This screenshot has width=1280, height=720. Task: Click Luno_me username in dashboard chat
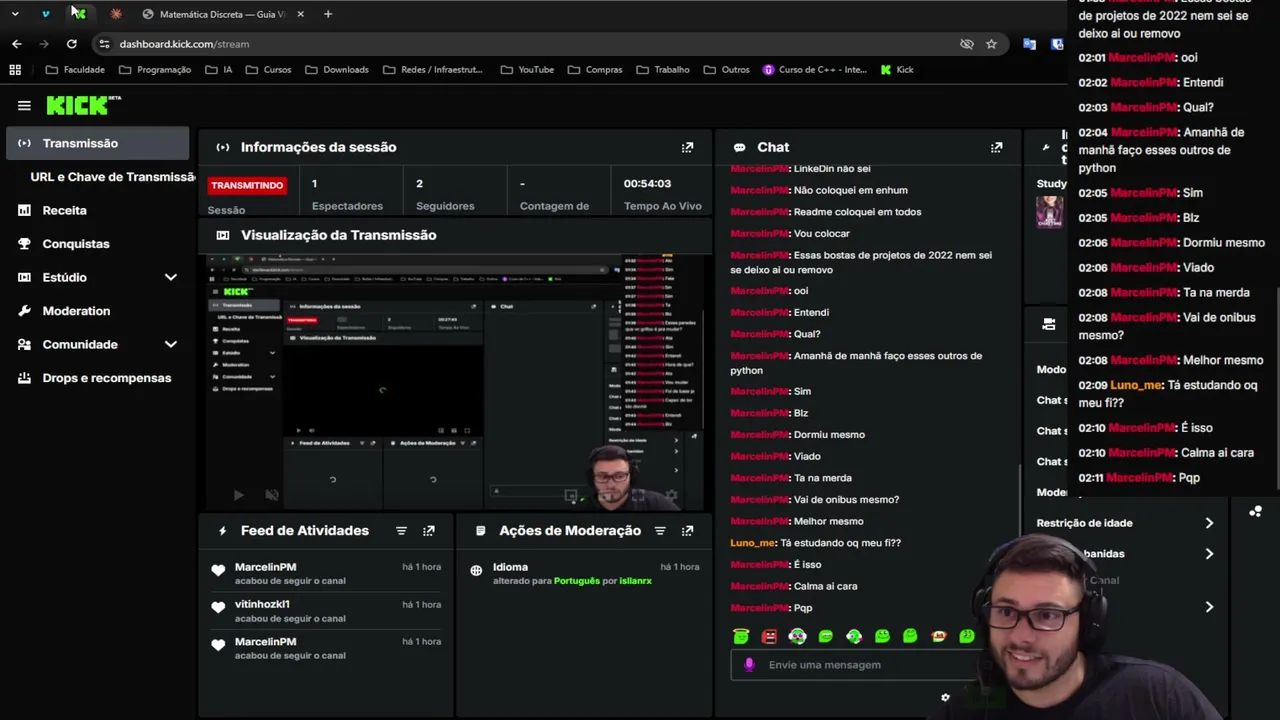752,543
